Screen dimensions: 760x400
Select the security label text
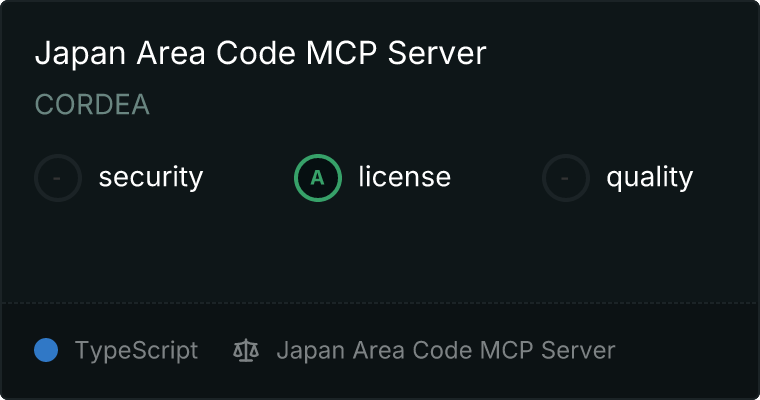click(150, 178)
